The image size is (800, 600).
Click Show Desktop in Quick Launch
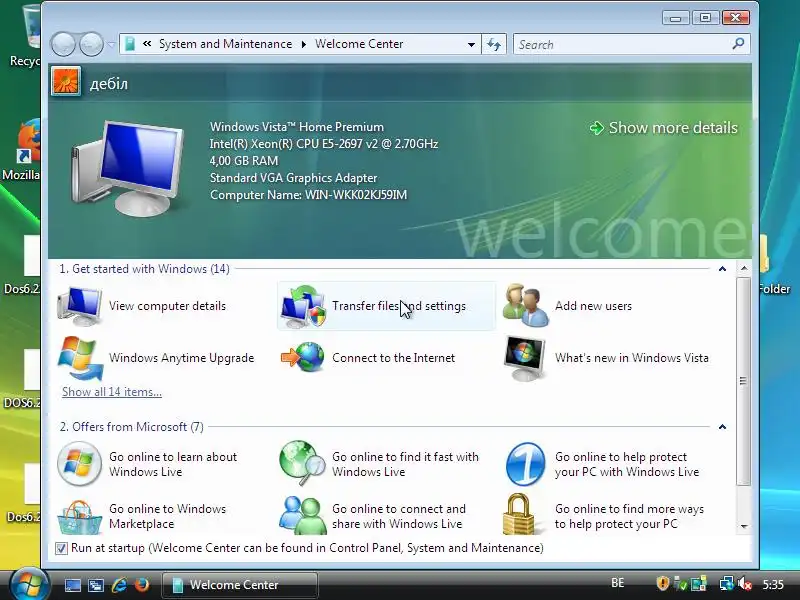coord(72,585)
